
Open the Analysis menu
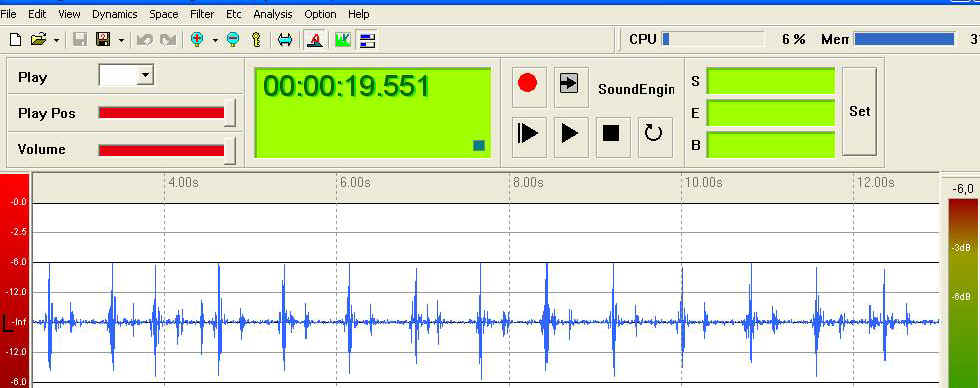[272, 14]
